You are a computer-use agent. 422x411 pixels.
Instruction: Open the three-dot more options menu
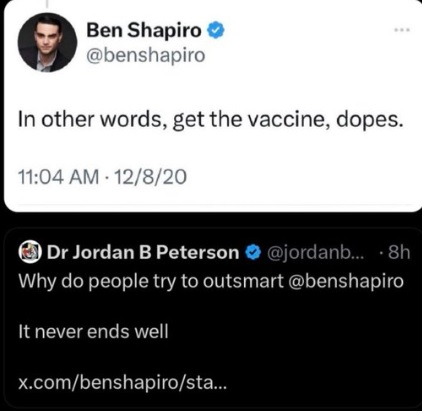click(x=401, y=30)
